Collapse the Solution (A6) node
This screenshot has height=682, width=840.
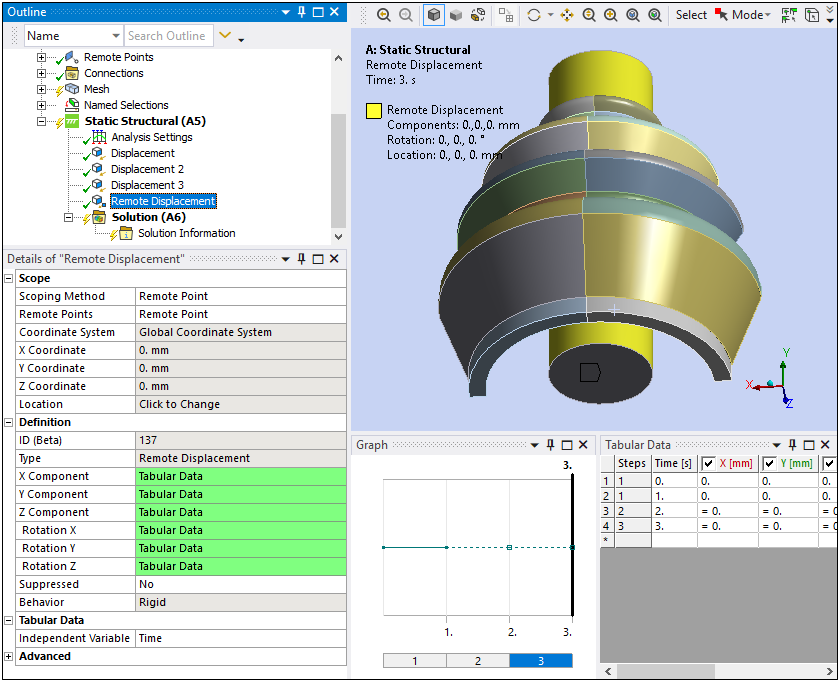[68, 217]
